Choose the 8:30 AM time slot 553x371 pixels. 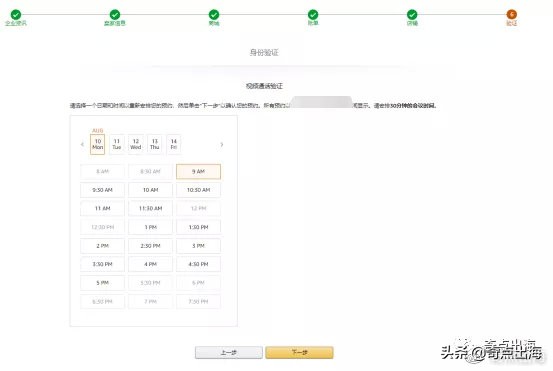[x=151, y=171]
